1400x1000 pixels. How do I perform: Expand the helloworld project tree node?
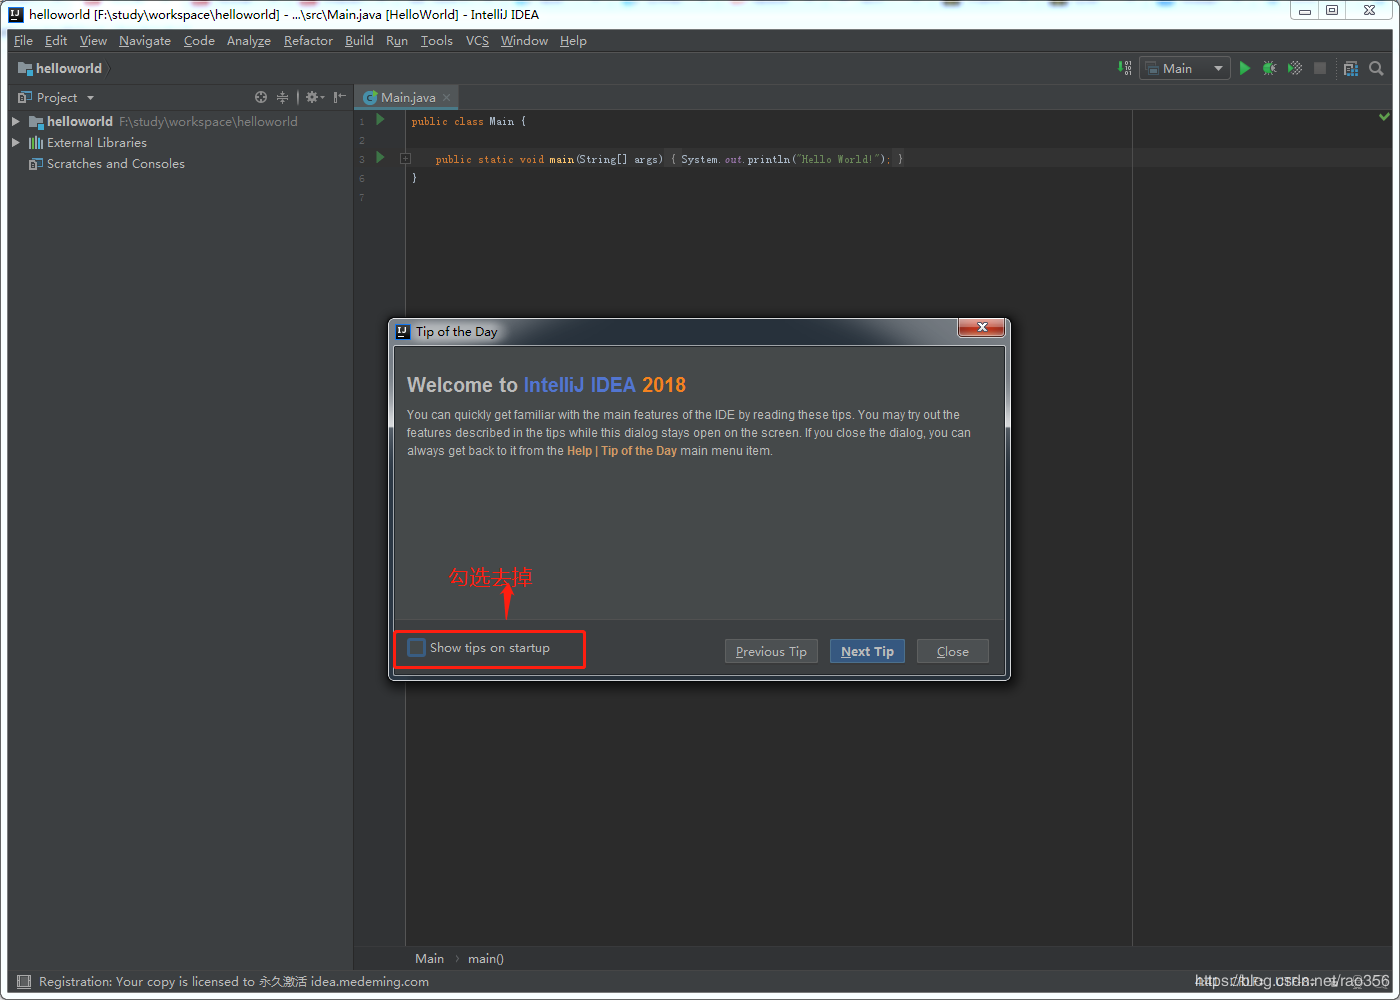coord(16,122)
